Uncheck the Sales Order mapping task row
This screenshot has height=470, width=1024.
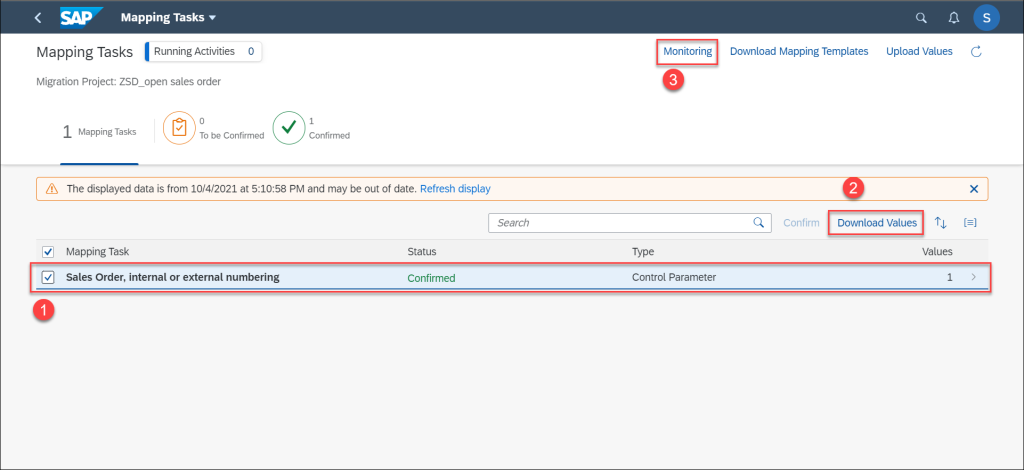(48, 277)
